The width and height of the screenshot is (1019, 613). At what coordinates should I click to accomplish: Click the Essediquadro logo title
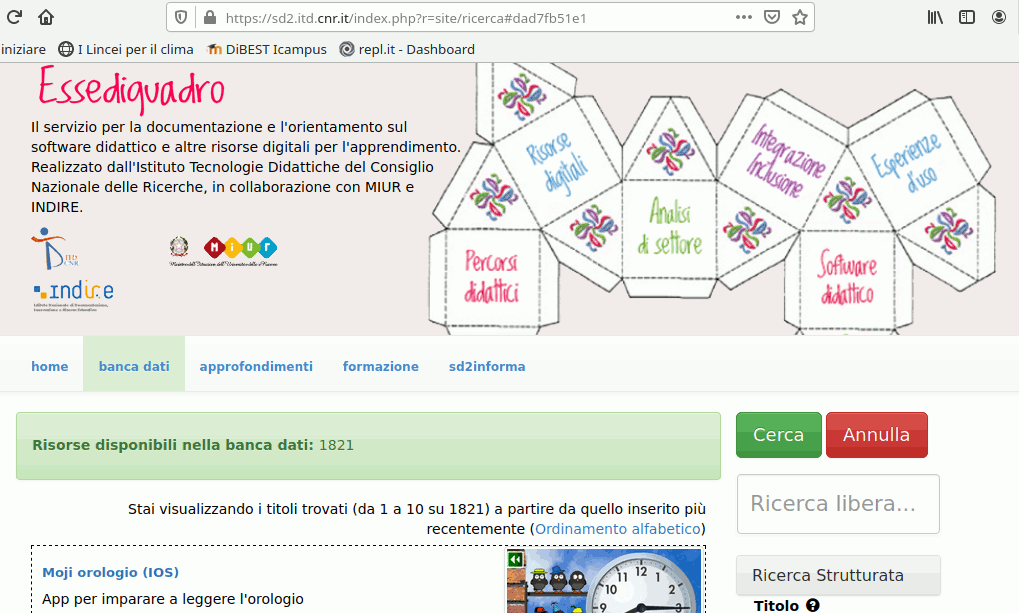[131, 90]
